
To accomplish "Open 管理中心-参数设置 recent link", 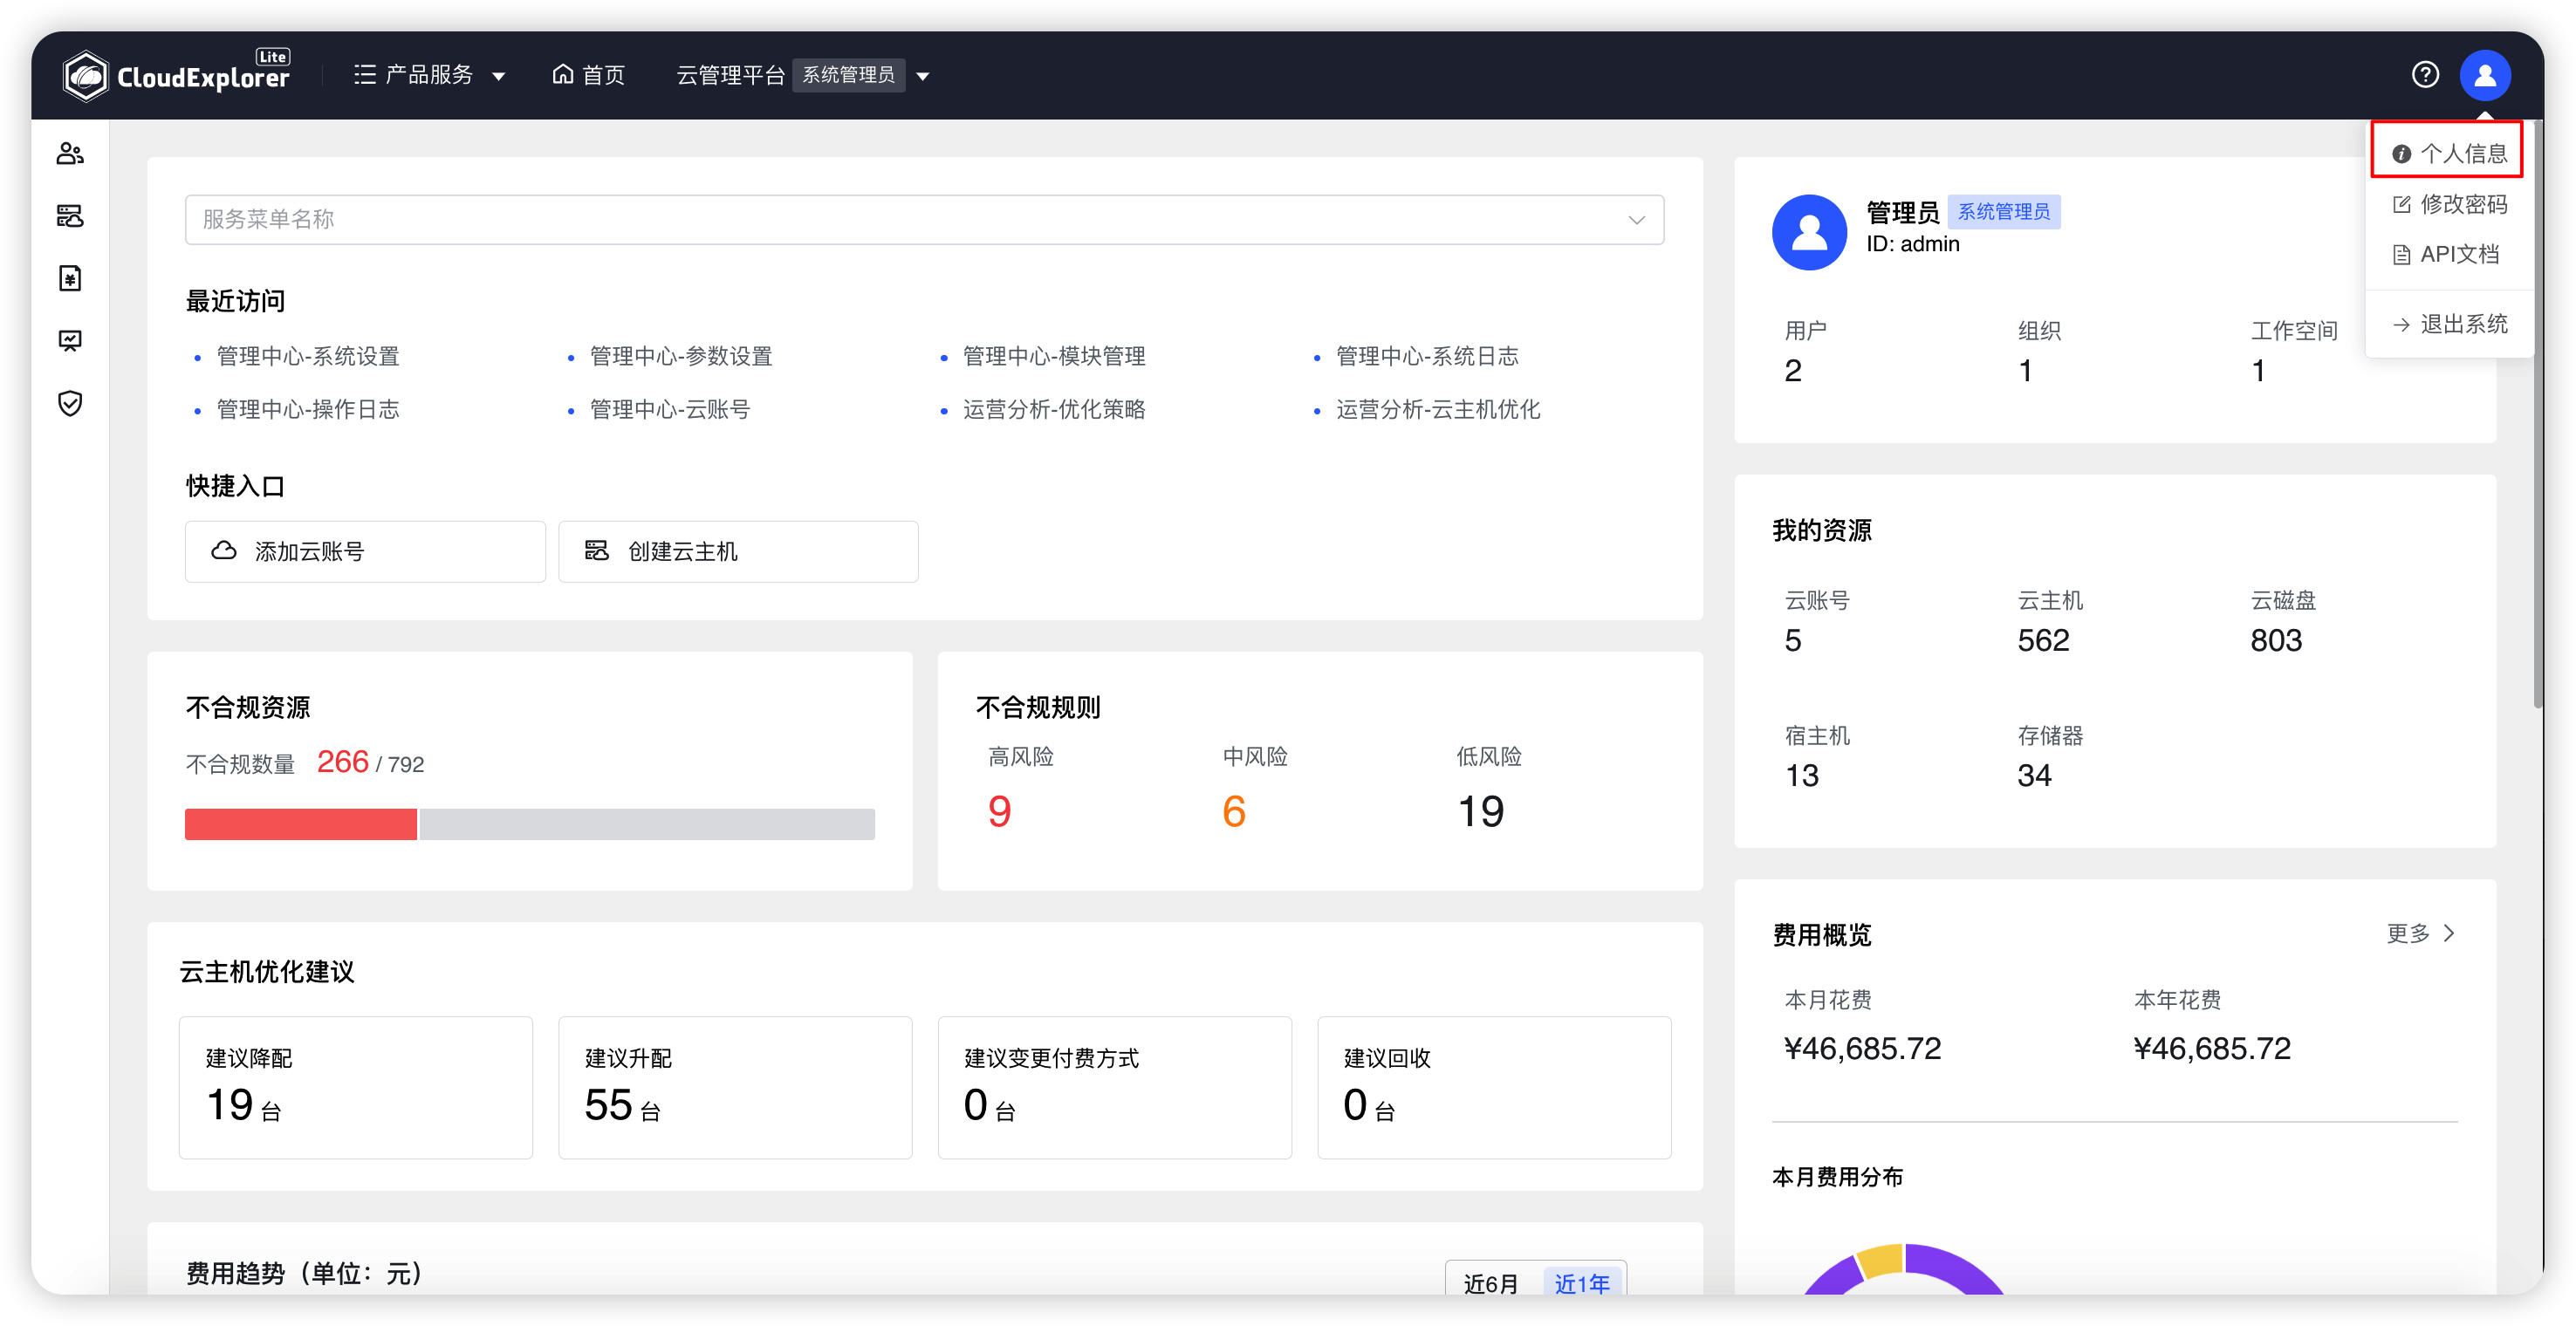I will point(681,356).
